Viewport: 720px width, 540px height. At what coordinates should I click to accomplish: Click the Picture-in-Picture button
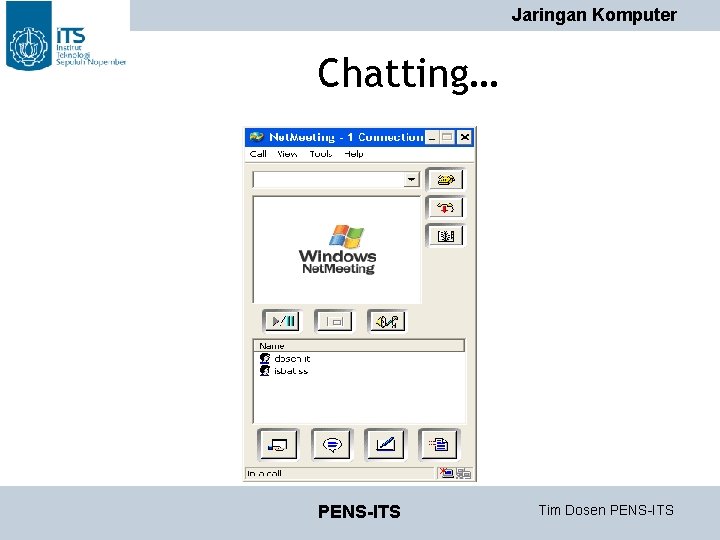tap(335, 321)
